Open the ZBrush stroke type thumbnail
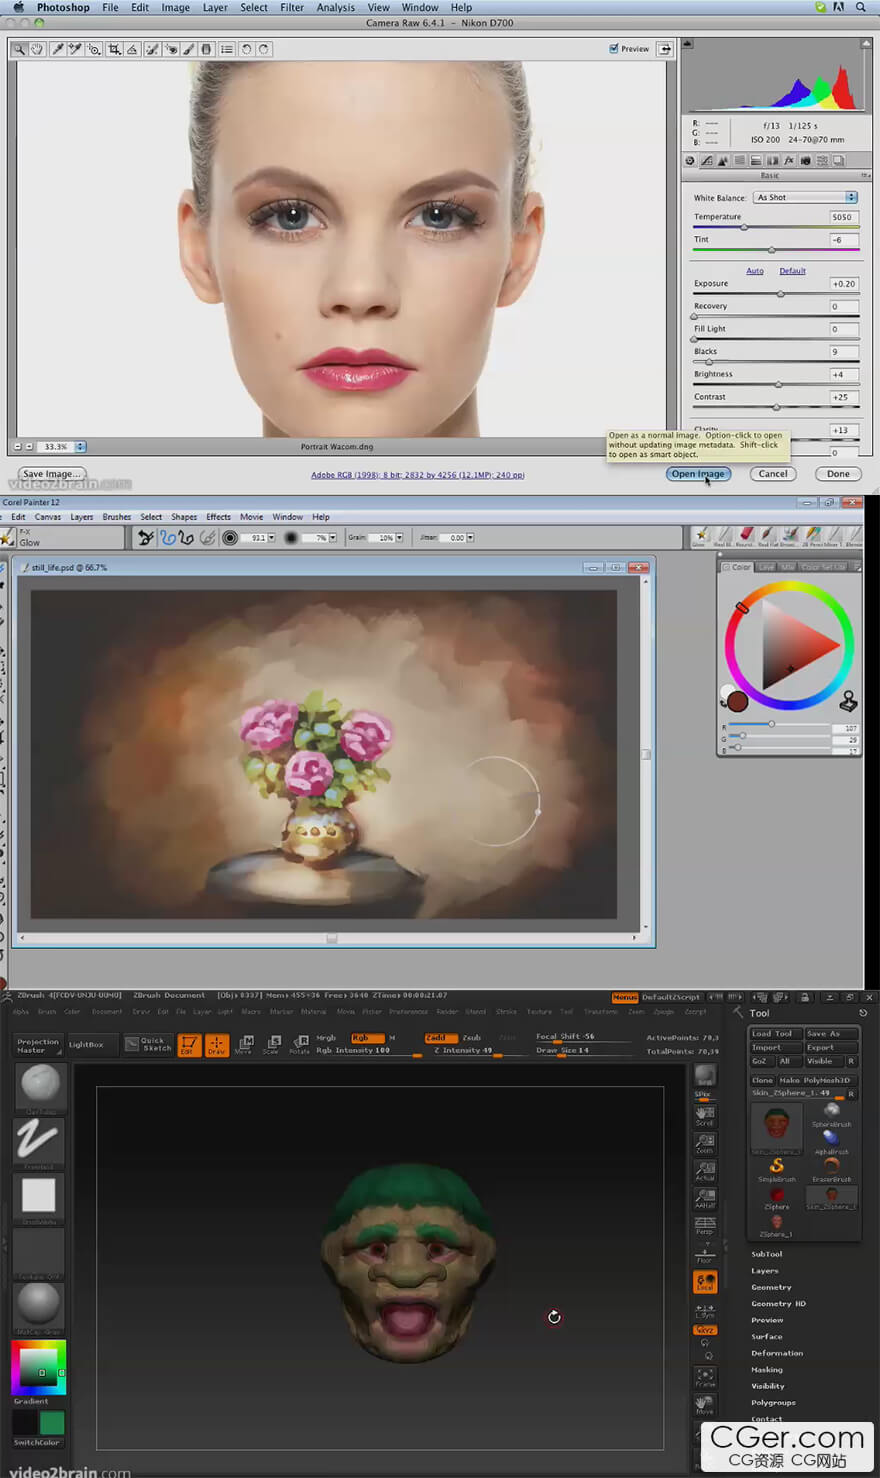This screenshot has width=880, height=1478. (x=39, y=1139)
